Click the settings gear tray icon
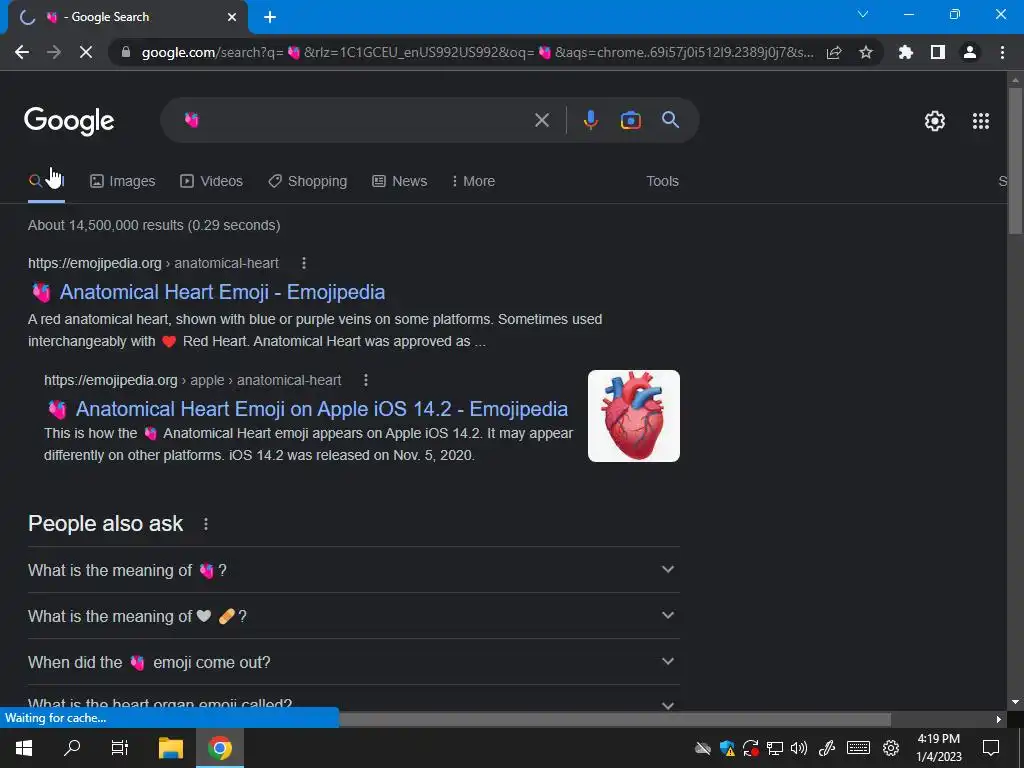1024x768 pixels. [891, 748]
